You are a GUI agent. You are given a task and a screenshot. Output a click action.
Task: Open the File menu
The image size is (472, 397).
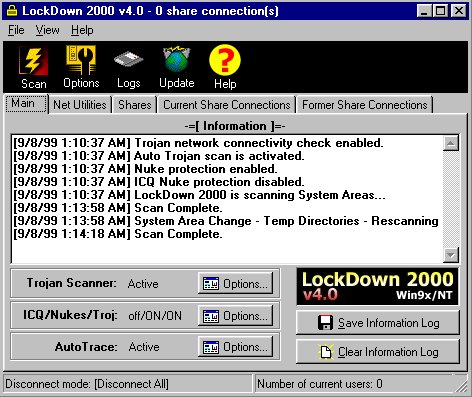pos(16,30)
